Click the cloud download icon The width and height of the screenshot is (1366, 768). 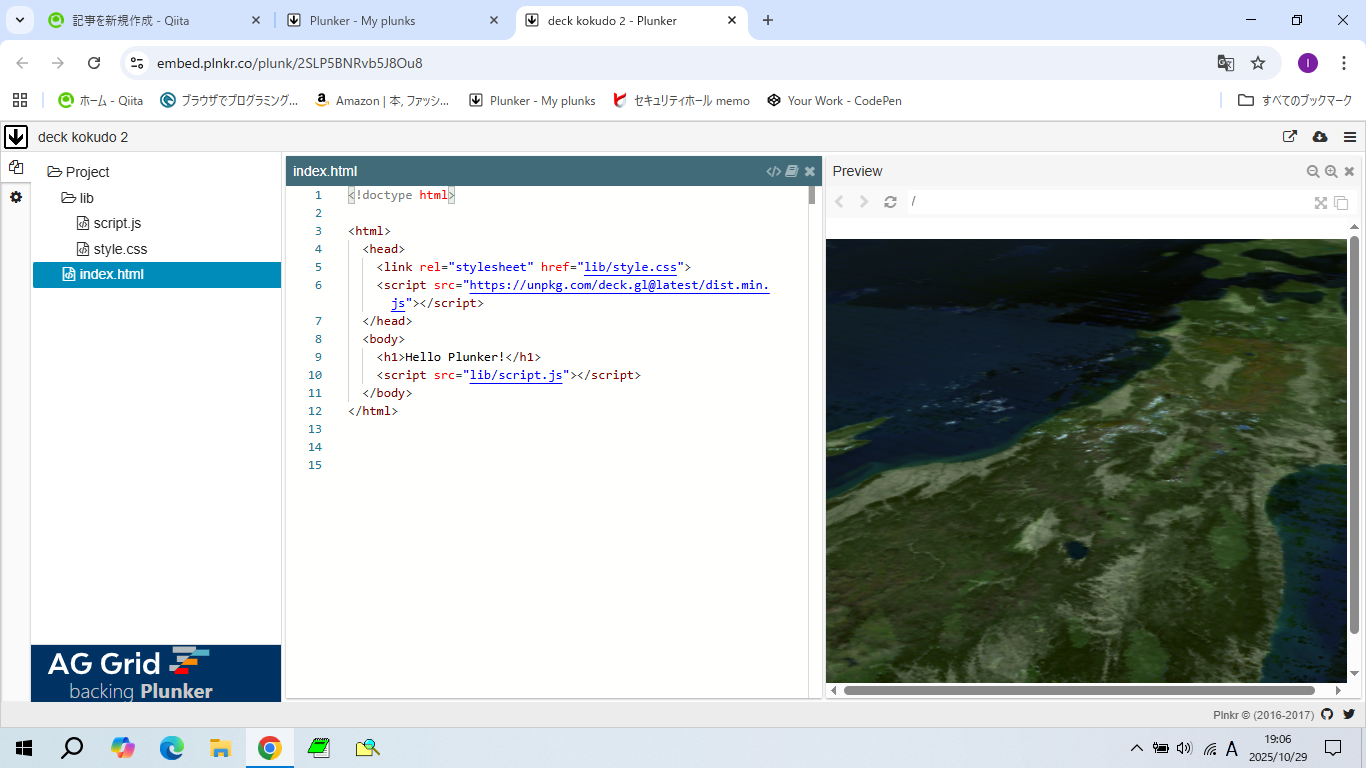pyautogui.click(x=1319, y=137)
